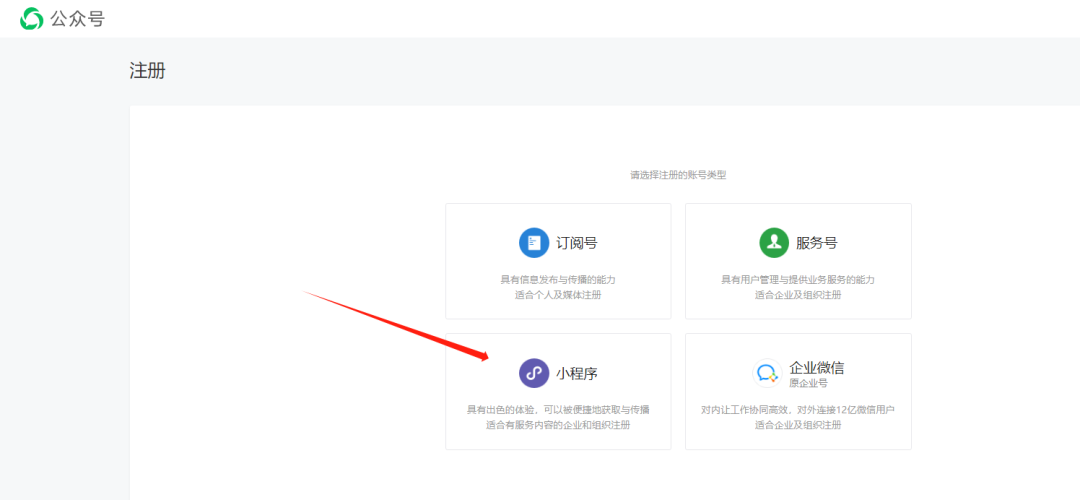Viewport: 1080px width, 500px height.
Task: Click the 原企业号 subtitle under 企业微信
Action: [x=808, y=383]
